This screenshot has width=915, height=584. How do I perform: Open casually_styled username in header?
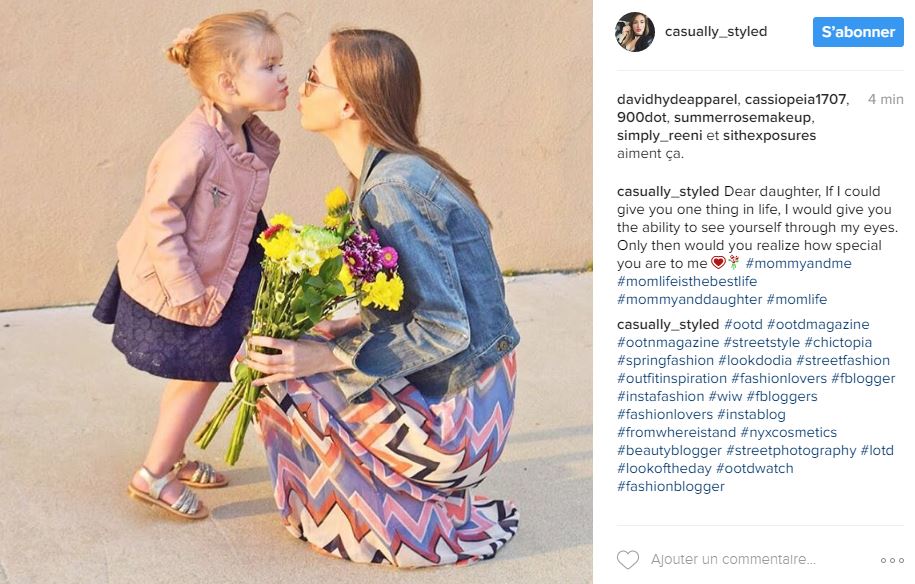[716, 32]
